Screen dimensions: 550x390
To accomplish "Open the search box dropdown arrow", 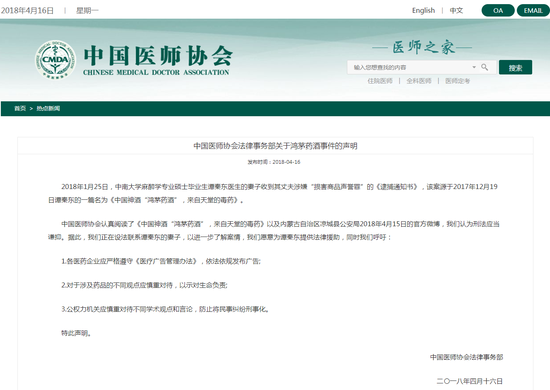I will pos(474,67).
